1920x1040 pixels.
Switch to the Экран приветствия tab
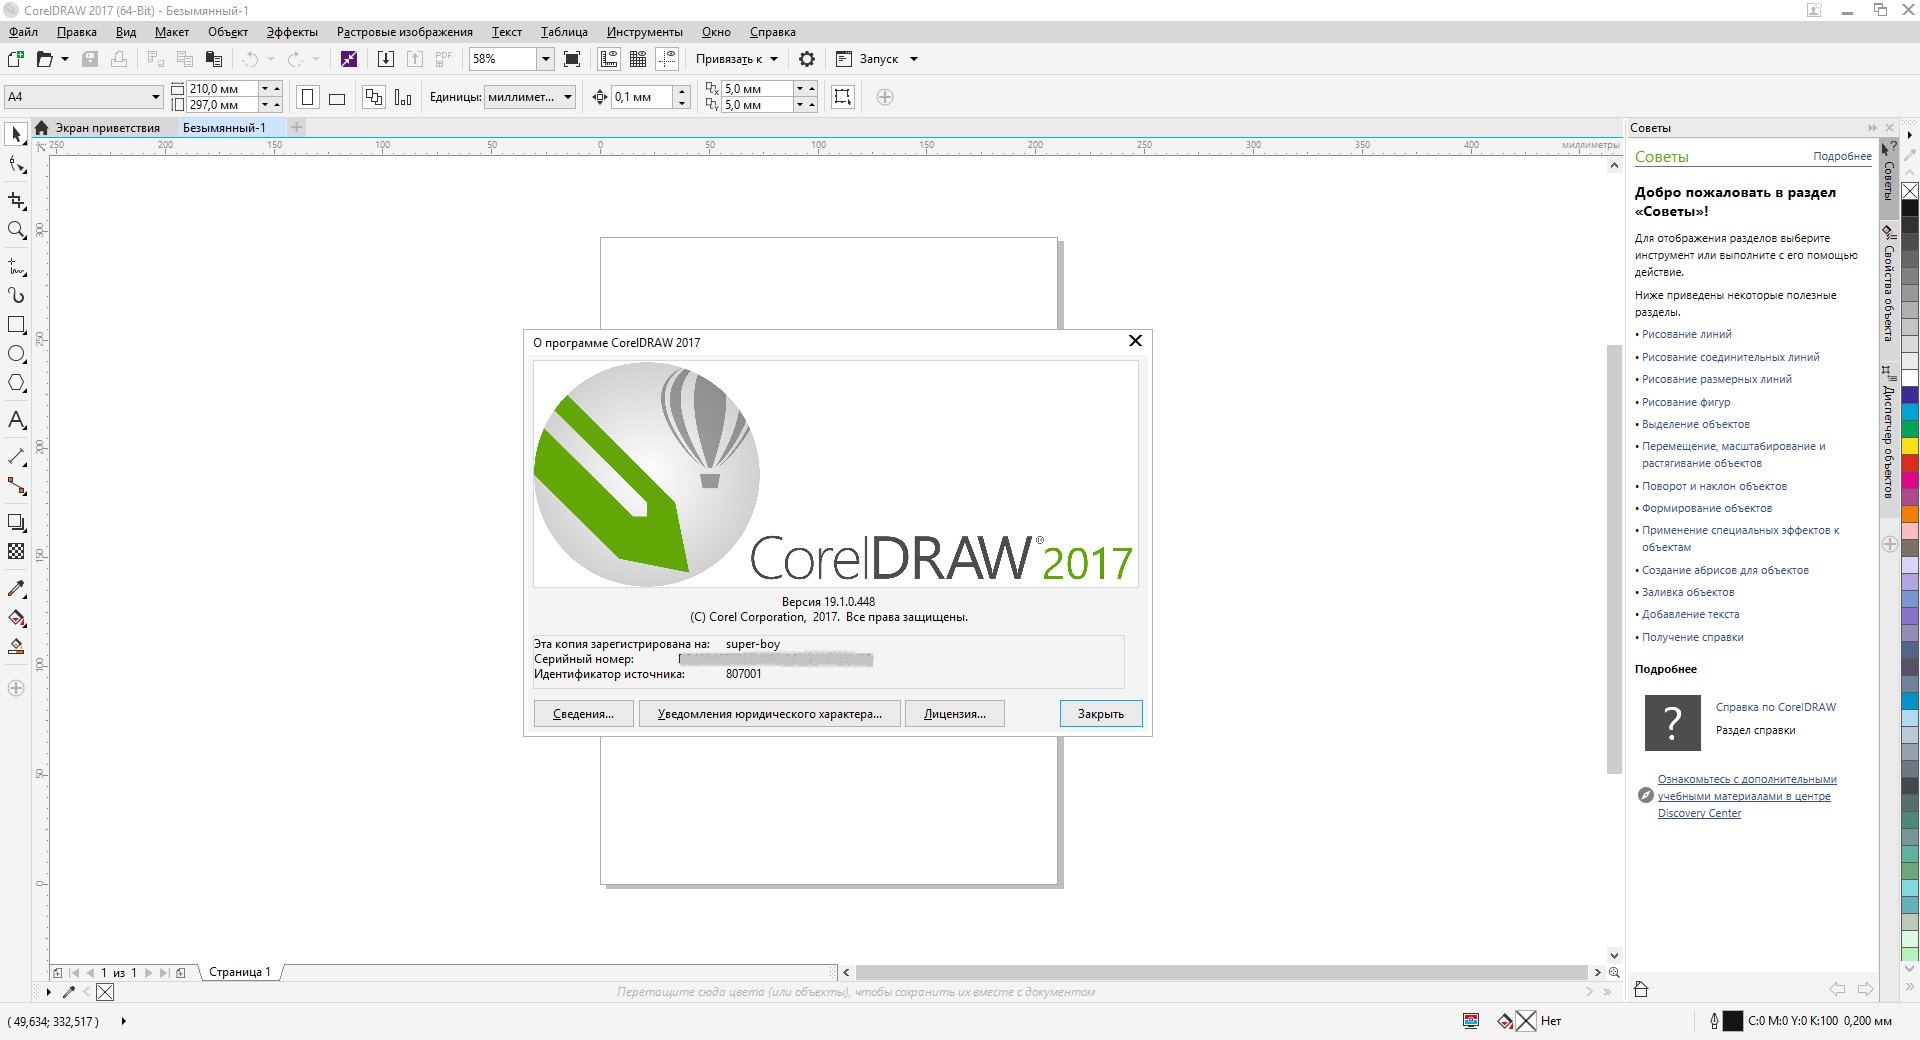coord(107,128)
